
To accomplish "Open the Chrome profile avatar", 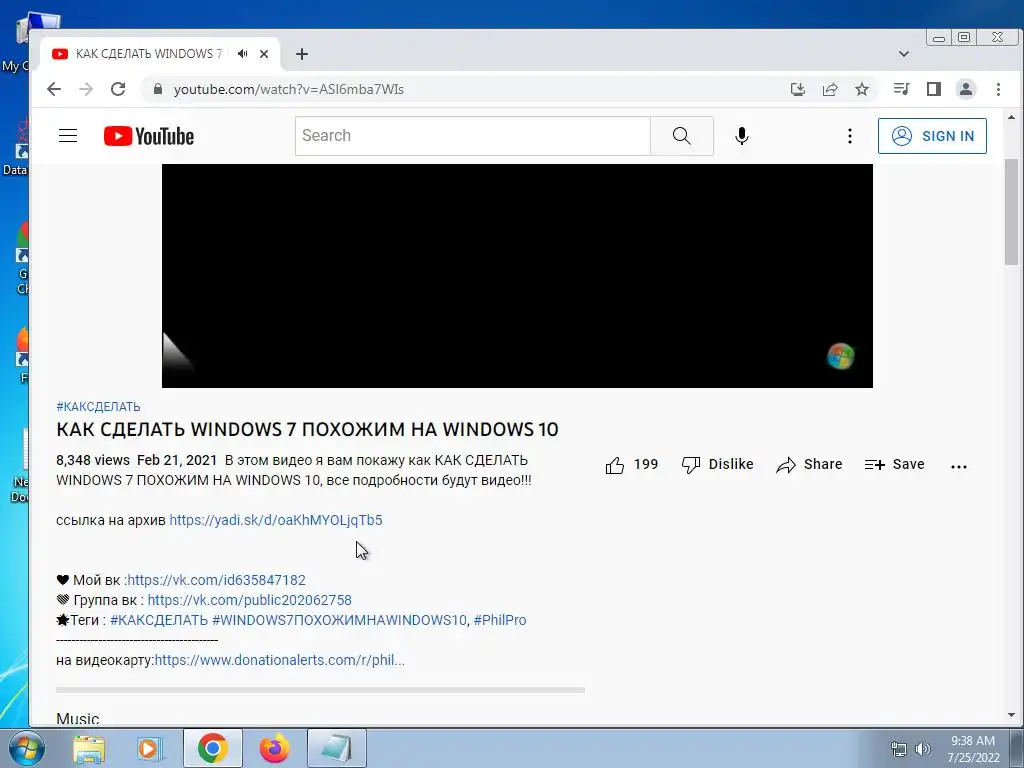I will tap(966, 89).
